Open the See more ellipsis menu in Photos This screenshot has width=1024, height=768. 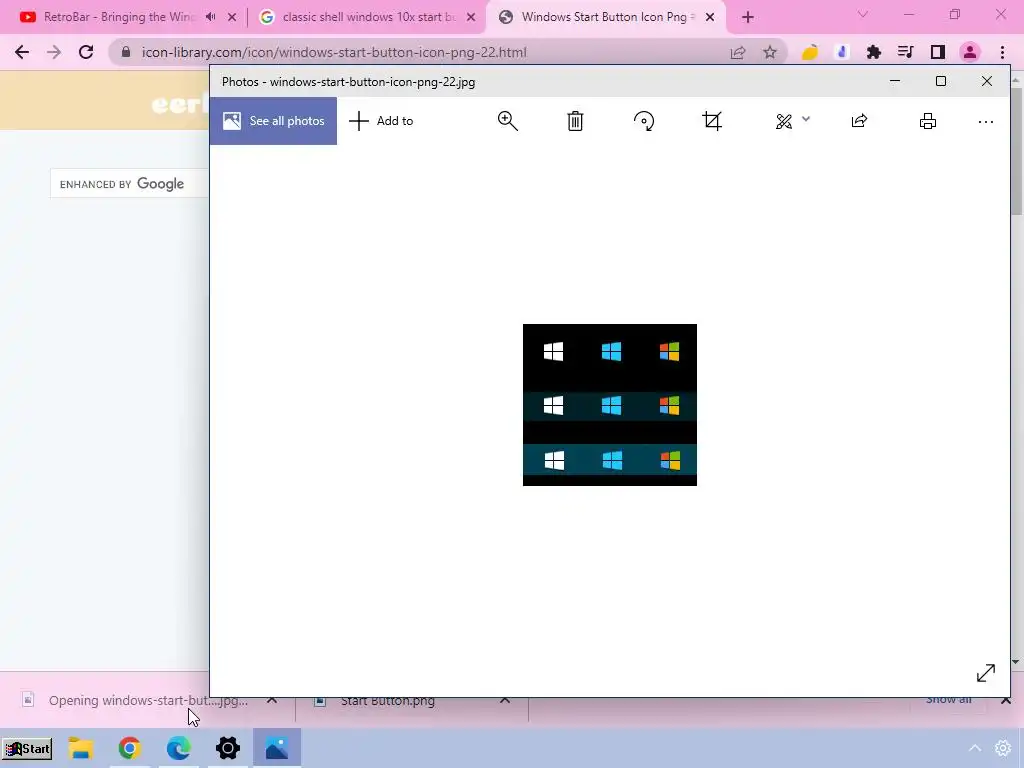coord(985,121)
